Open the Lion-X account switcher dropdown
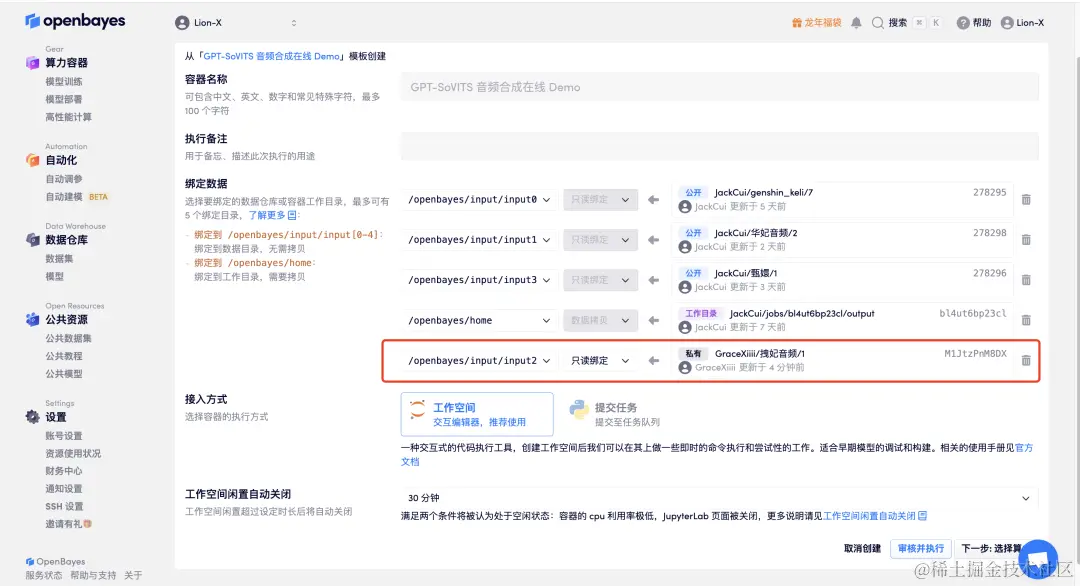1080x586 pixels. (x=236, y=23)
